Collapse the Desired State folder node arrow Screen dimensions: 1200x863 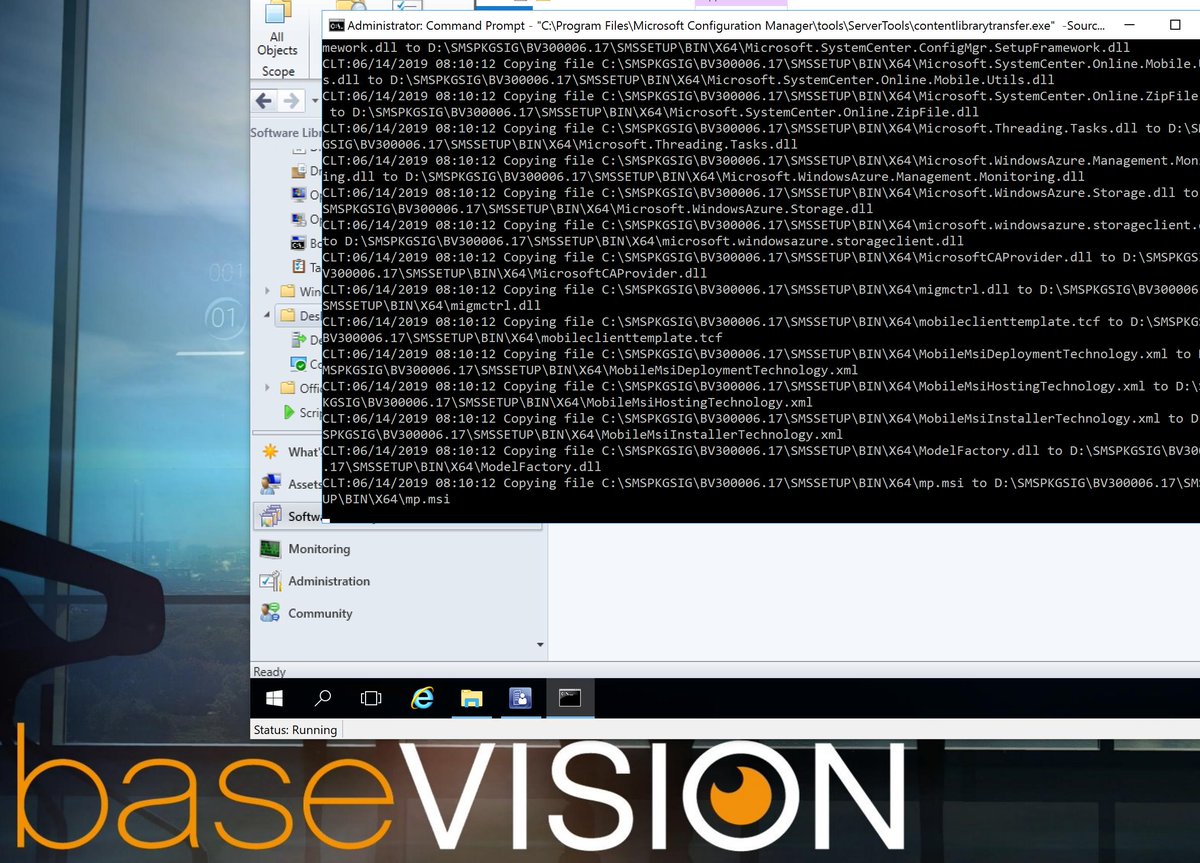click(x=267, y=315)
